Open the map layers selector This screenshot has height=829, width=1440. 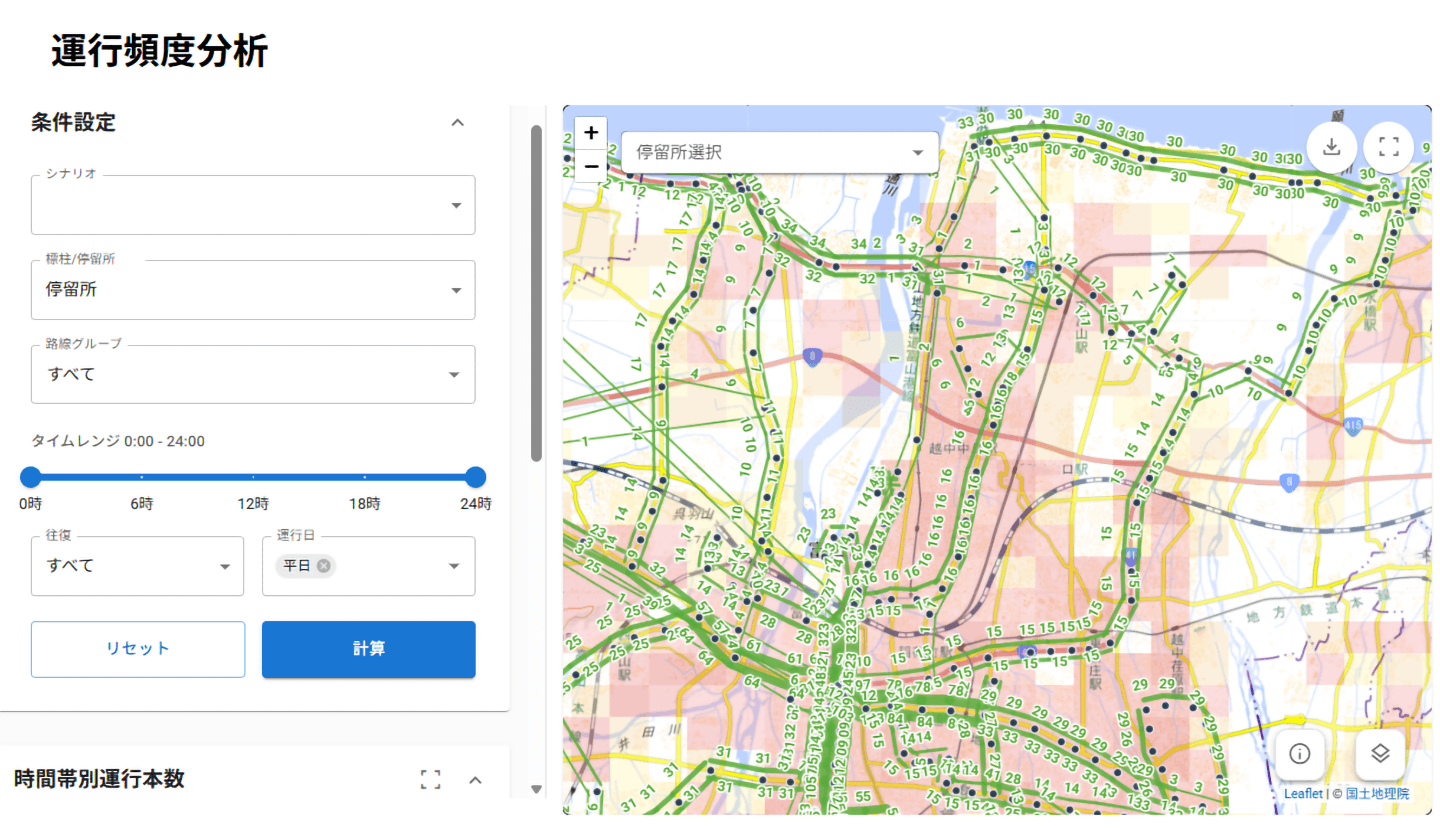1380,754
